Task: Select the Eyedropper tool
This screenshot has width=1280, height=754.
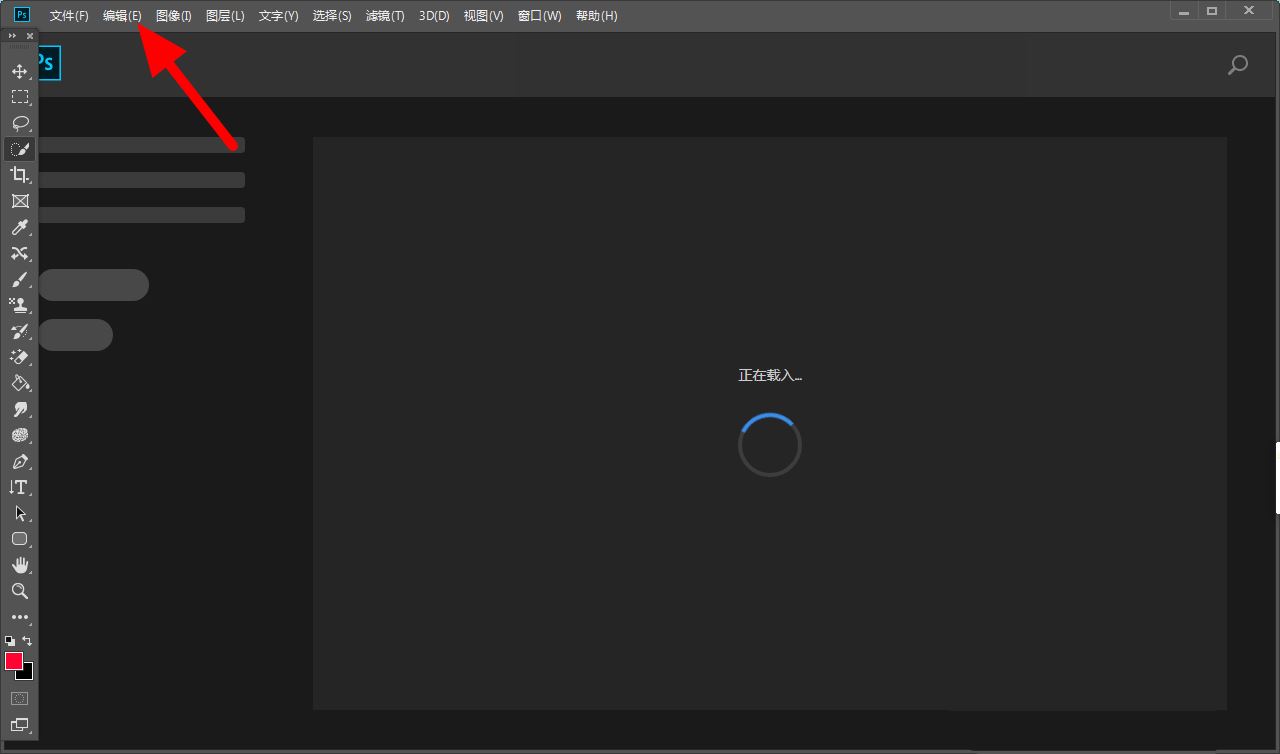Action: point(19,227)
